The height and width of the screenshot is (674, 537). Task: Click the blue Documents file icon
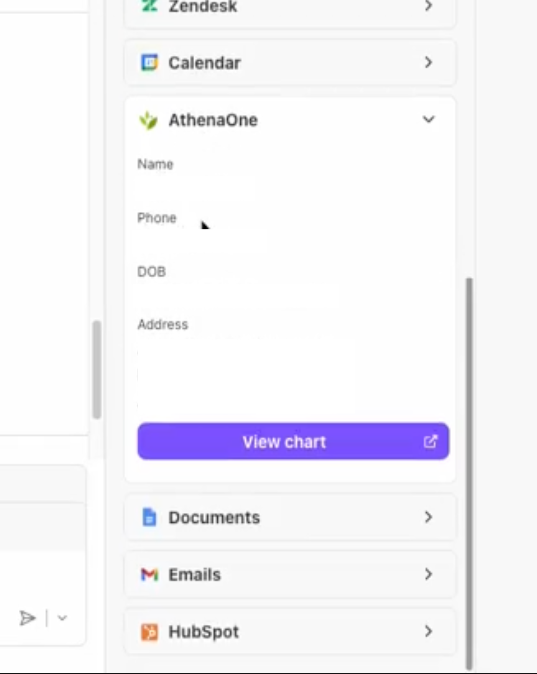(x=149, y=517)
